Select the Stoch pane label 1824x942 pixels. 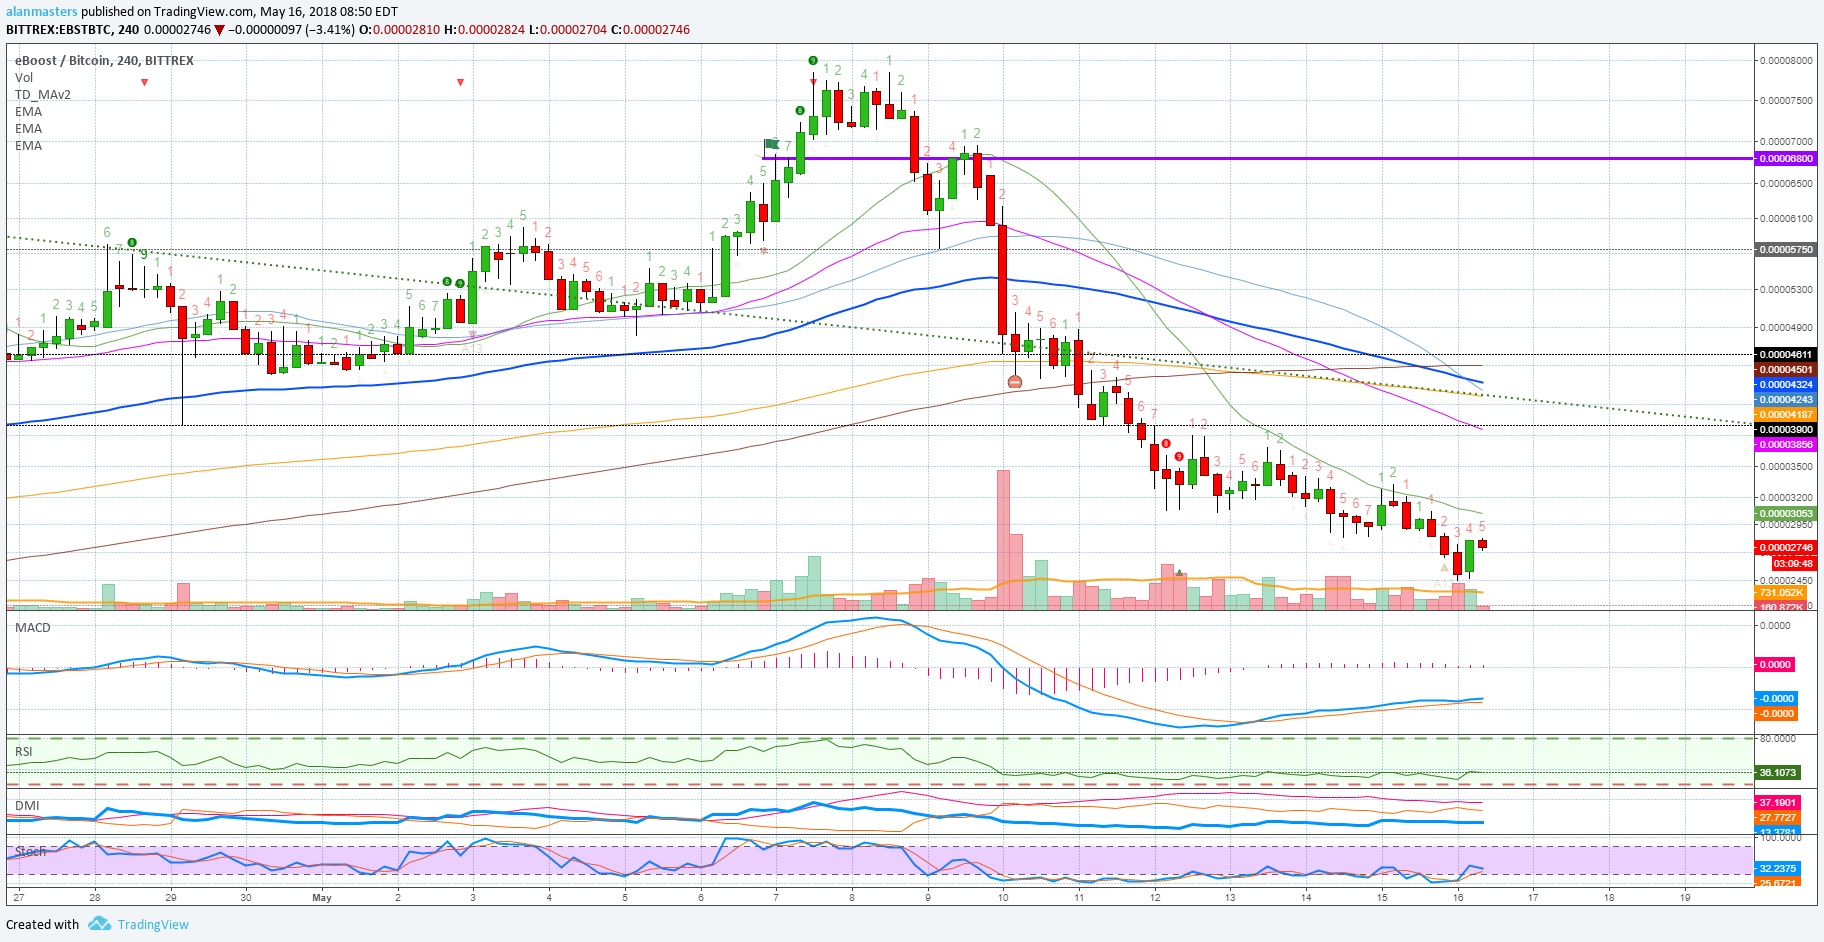point(30,852)
